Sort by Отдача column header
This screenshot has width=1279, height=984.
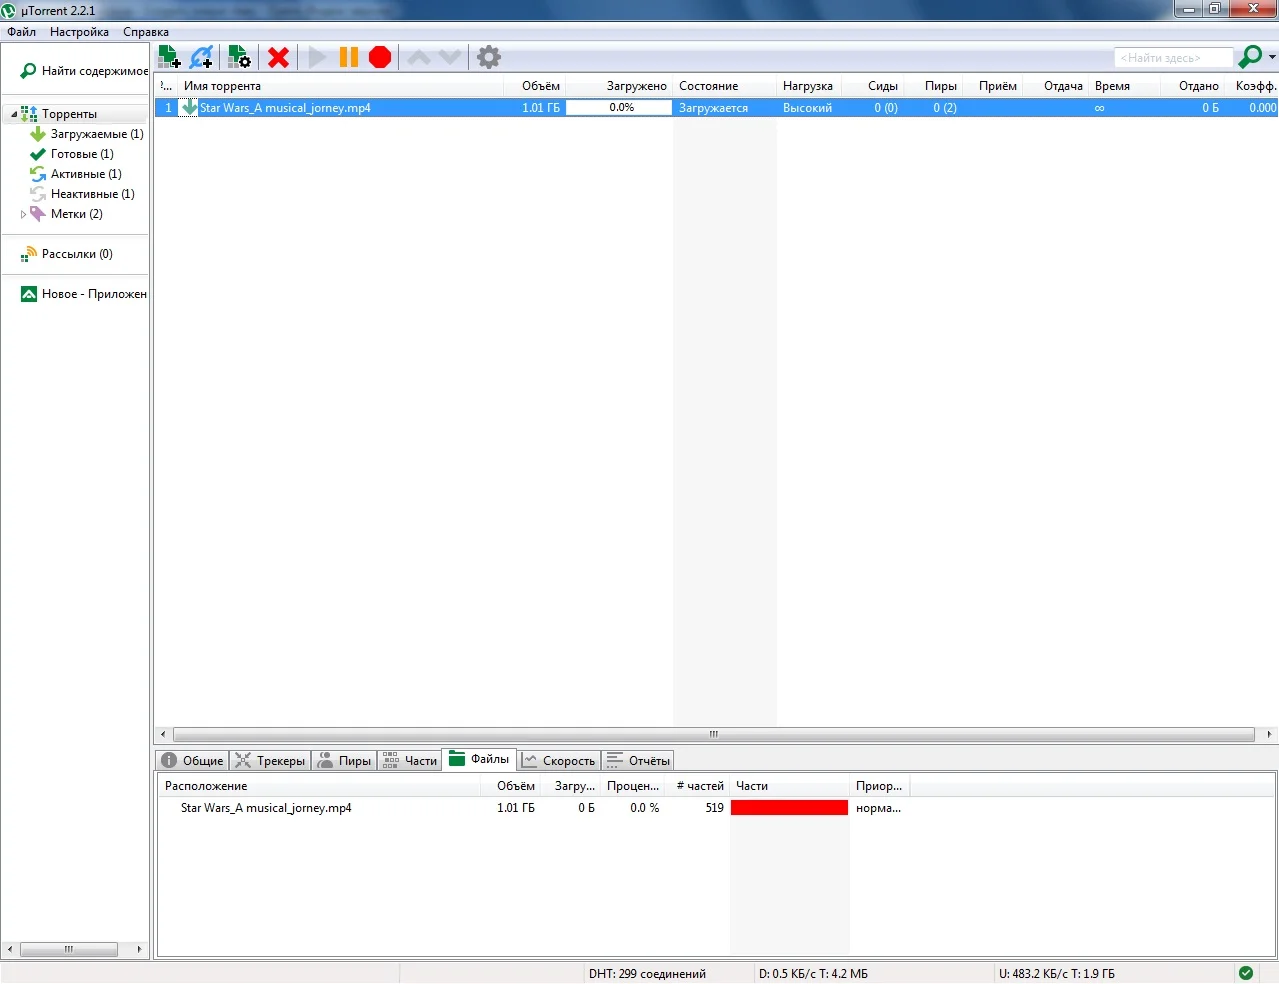[x=1056, y=86]
